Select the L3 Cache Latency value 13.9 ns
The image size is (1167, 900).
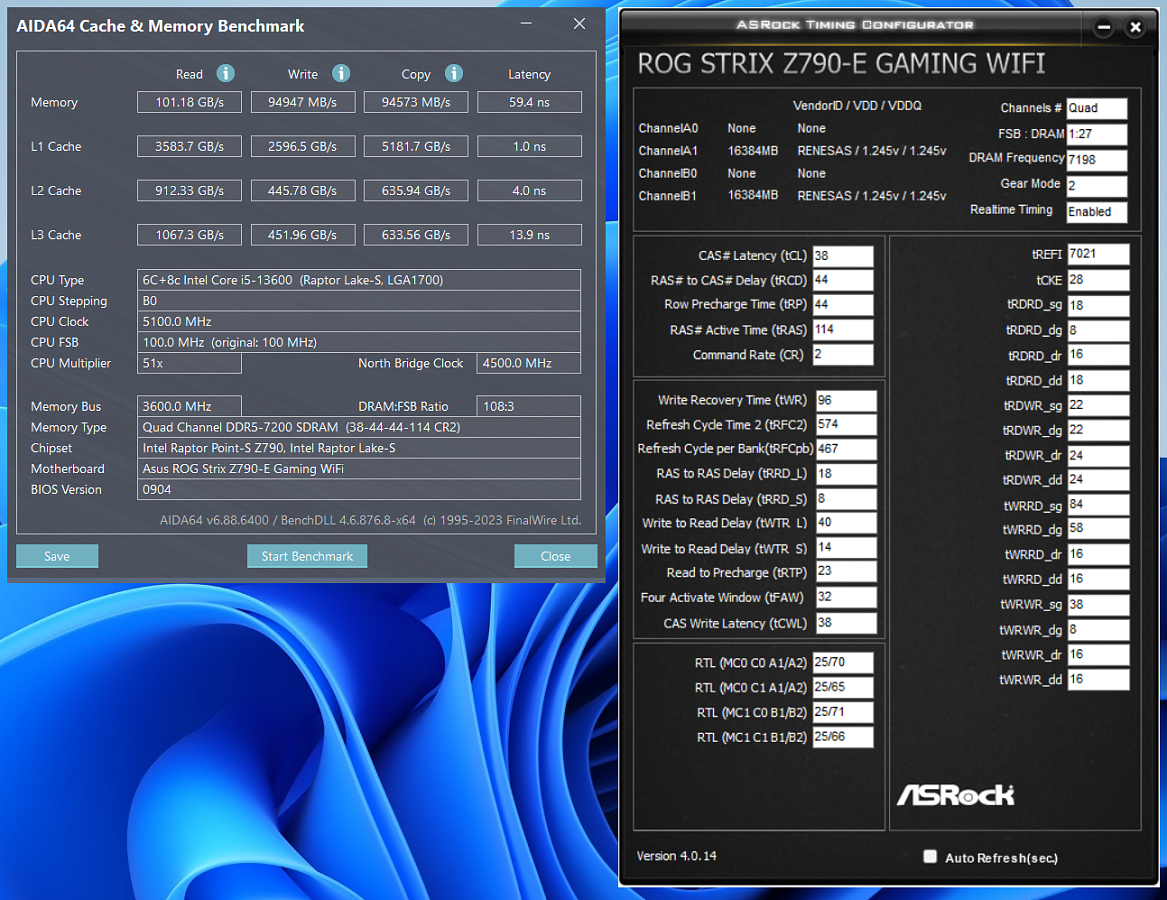(529, 235)
